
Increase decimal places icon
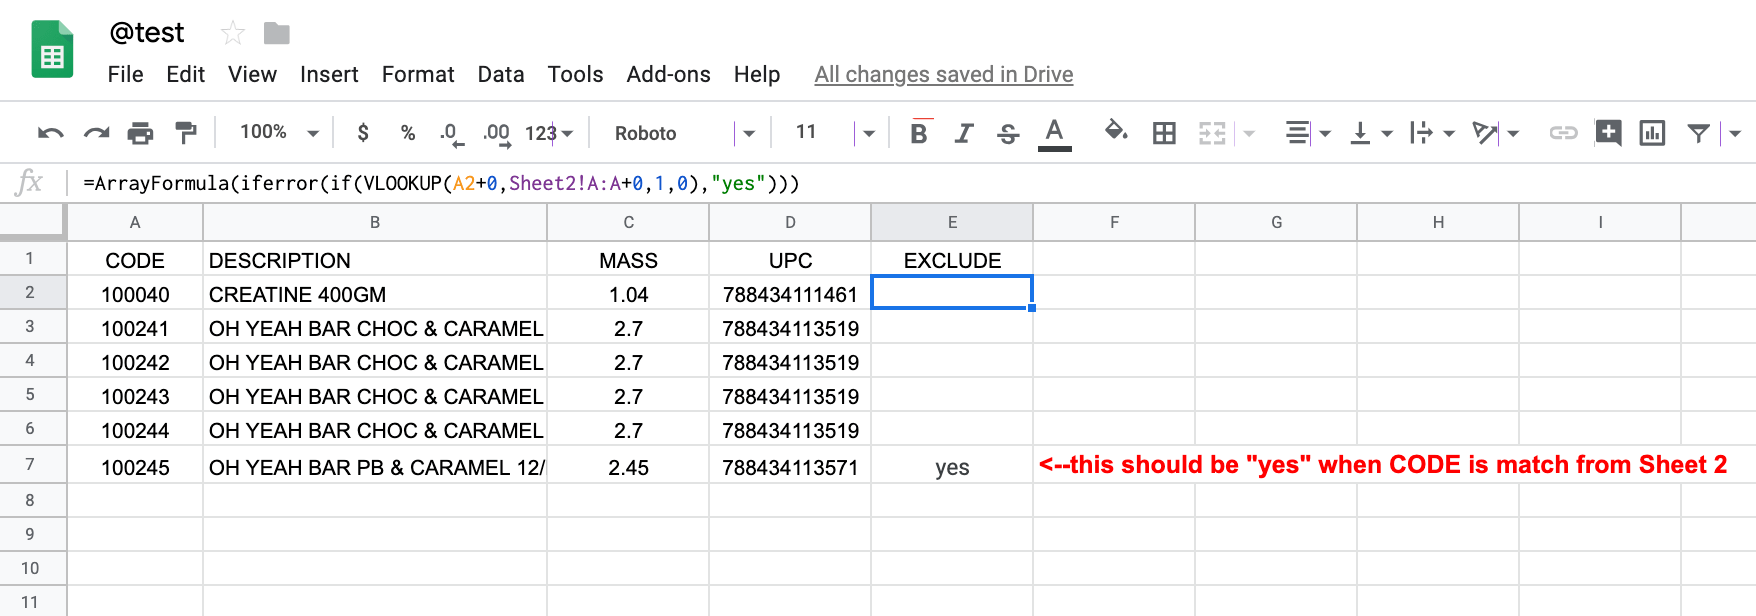coord(497,133)
